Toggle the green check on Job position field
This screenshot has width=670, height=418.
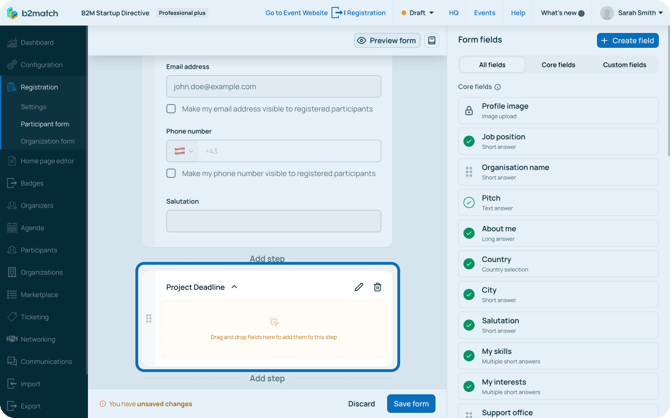pyautogui.click(x=469, y=141)
